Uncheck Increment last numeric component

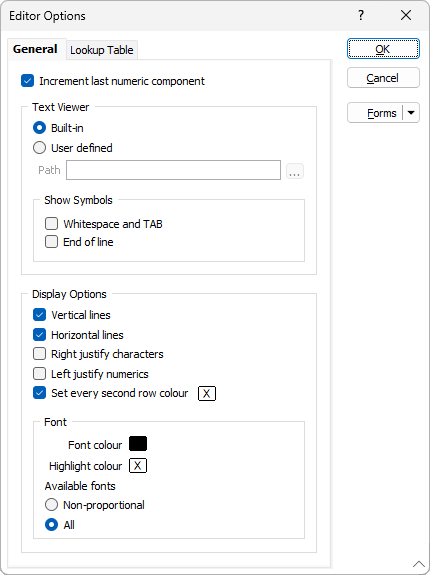pyautogui.click(x=27, y=81)
